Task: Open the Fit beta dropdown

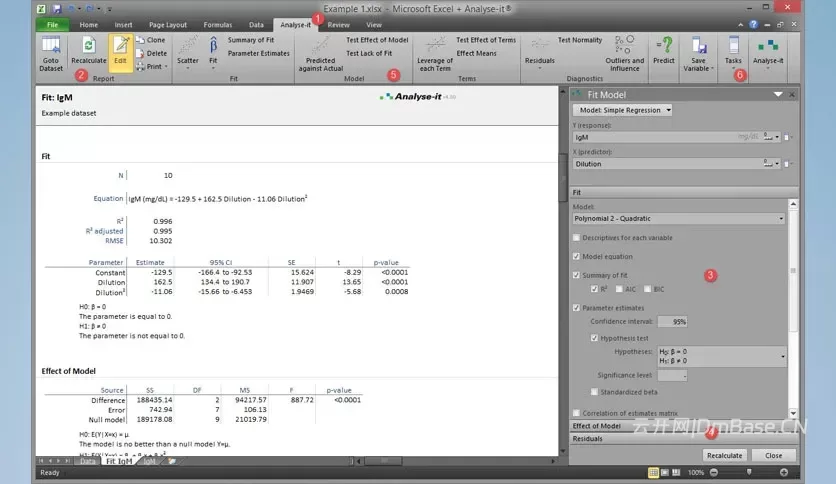Action: click(x=213, y=53)
